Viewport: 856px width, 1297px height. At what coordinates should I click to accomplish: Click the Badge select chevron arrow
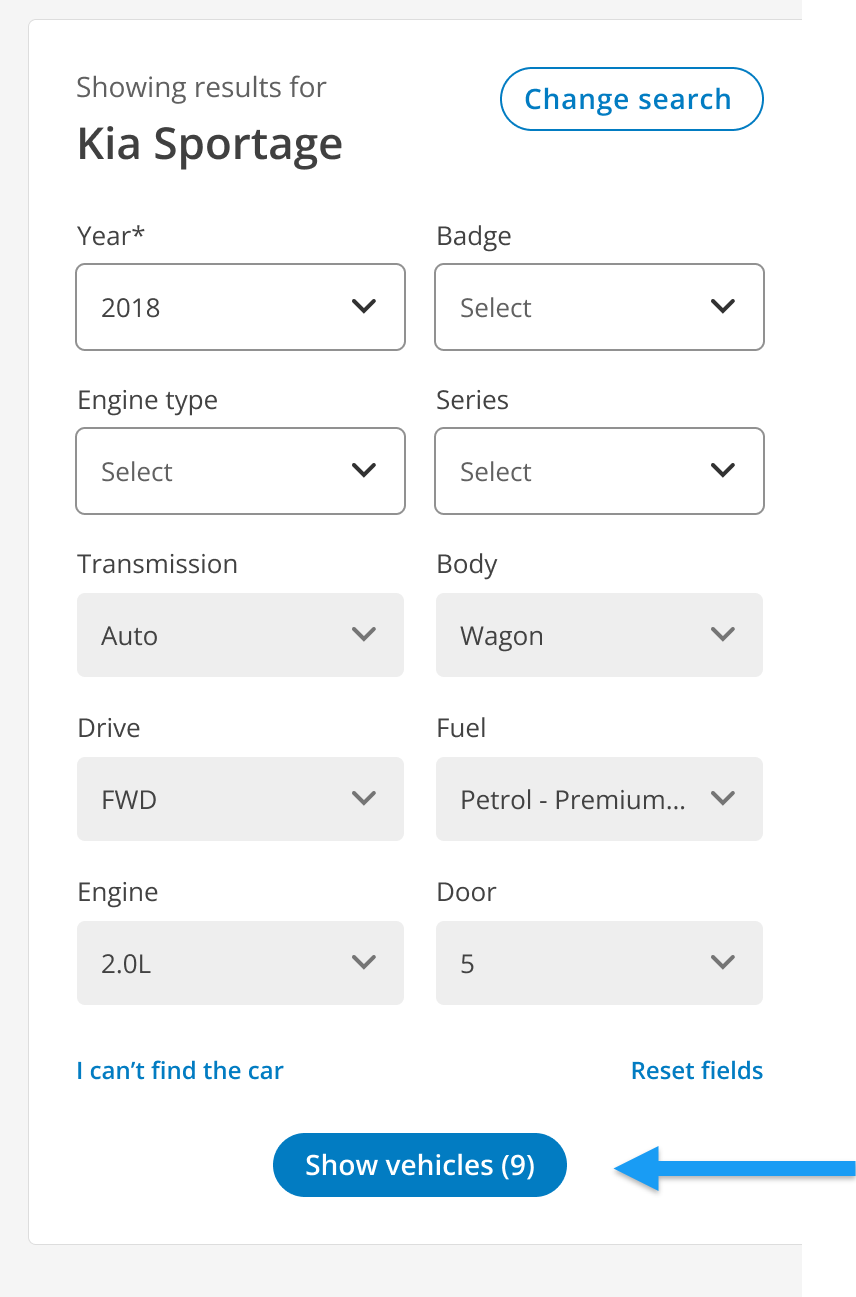click(723, 307)
